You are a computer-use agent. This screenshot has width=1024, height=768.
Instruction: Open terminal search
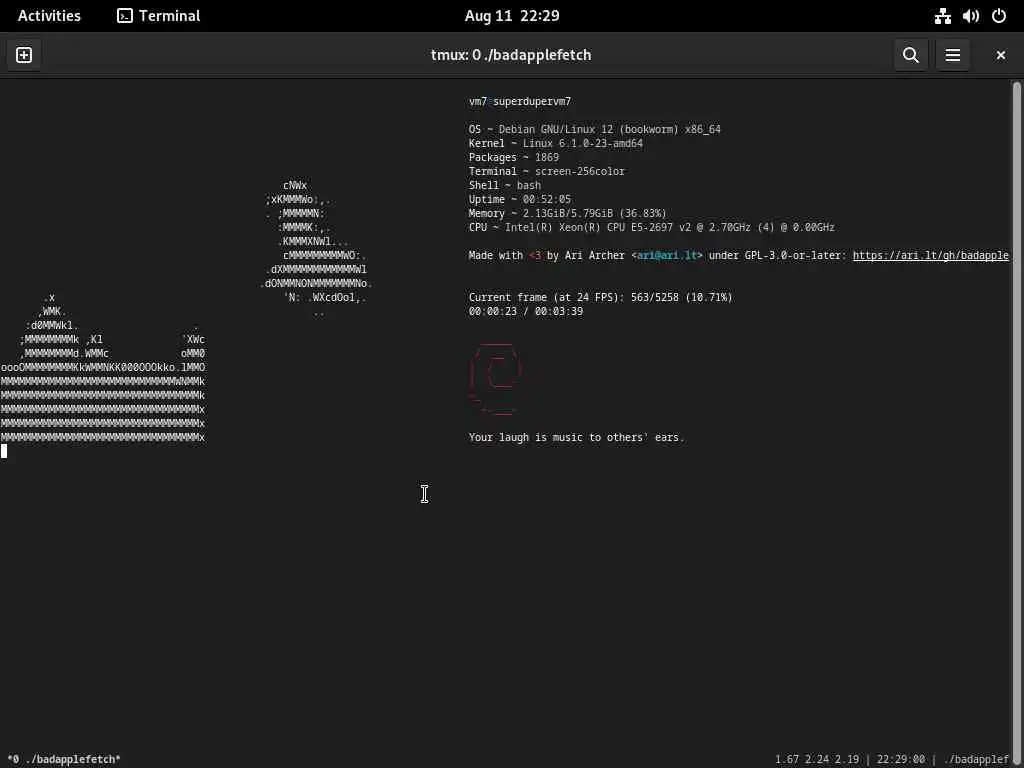click(910, 55)
